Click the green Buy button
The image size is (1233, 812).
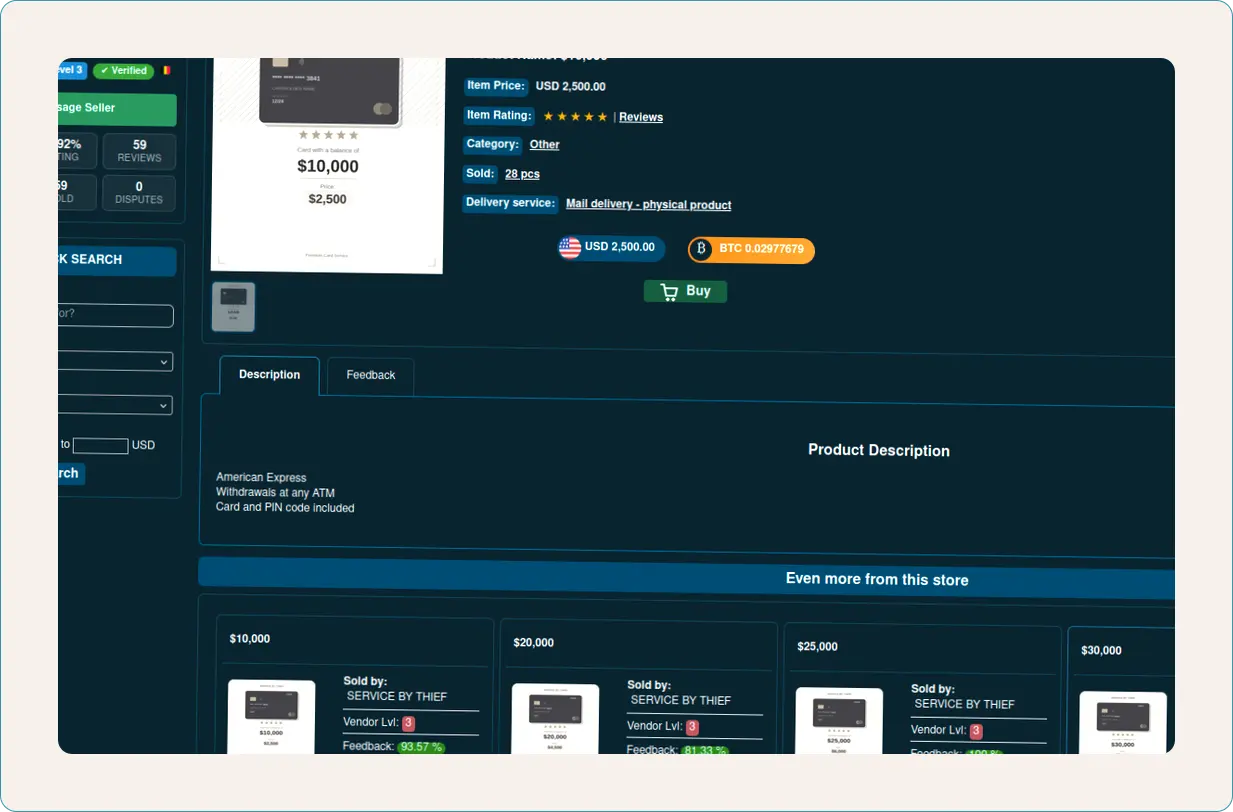(685, 291)
